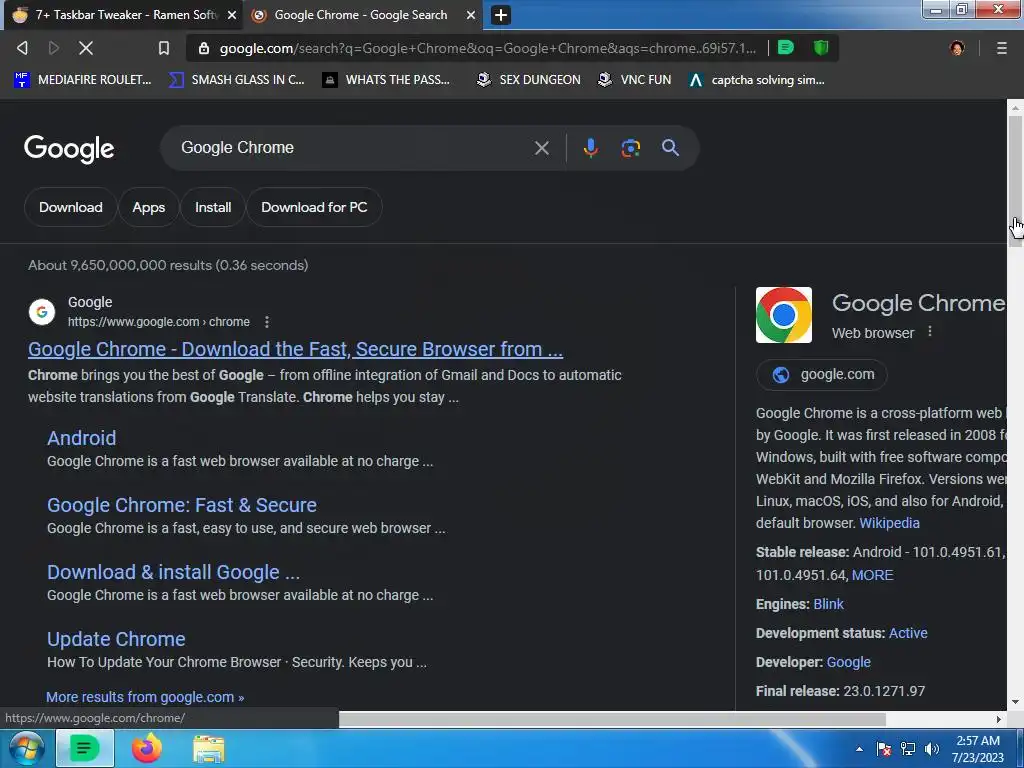Open the Download & install Google ... sitelink
This screenshot has width=1024, height=768.
point(173,572)
